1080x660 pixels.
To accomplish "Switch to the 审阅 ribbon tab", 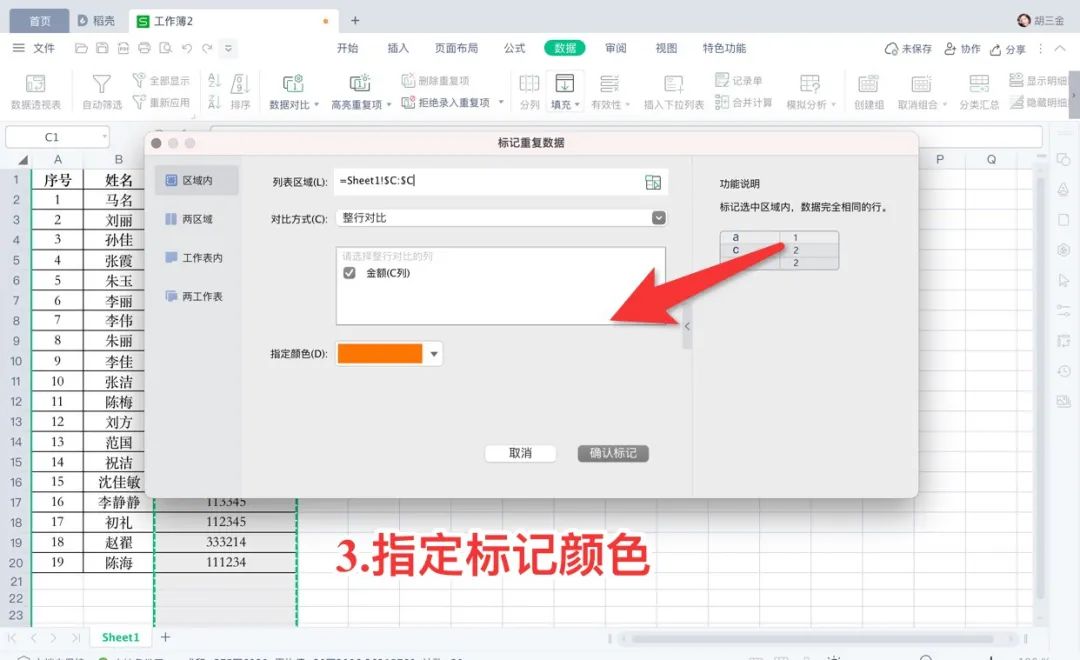I will point(616,48).
